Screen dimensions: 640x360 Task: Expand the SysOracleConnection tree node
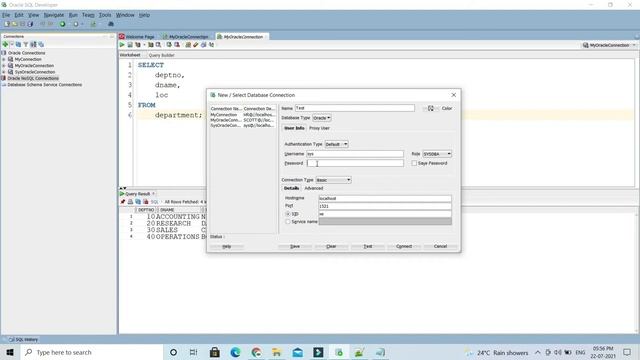coord(4,72)
